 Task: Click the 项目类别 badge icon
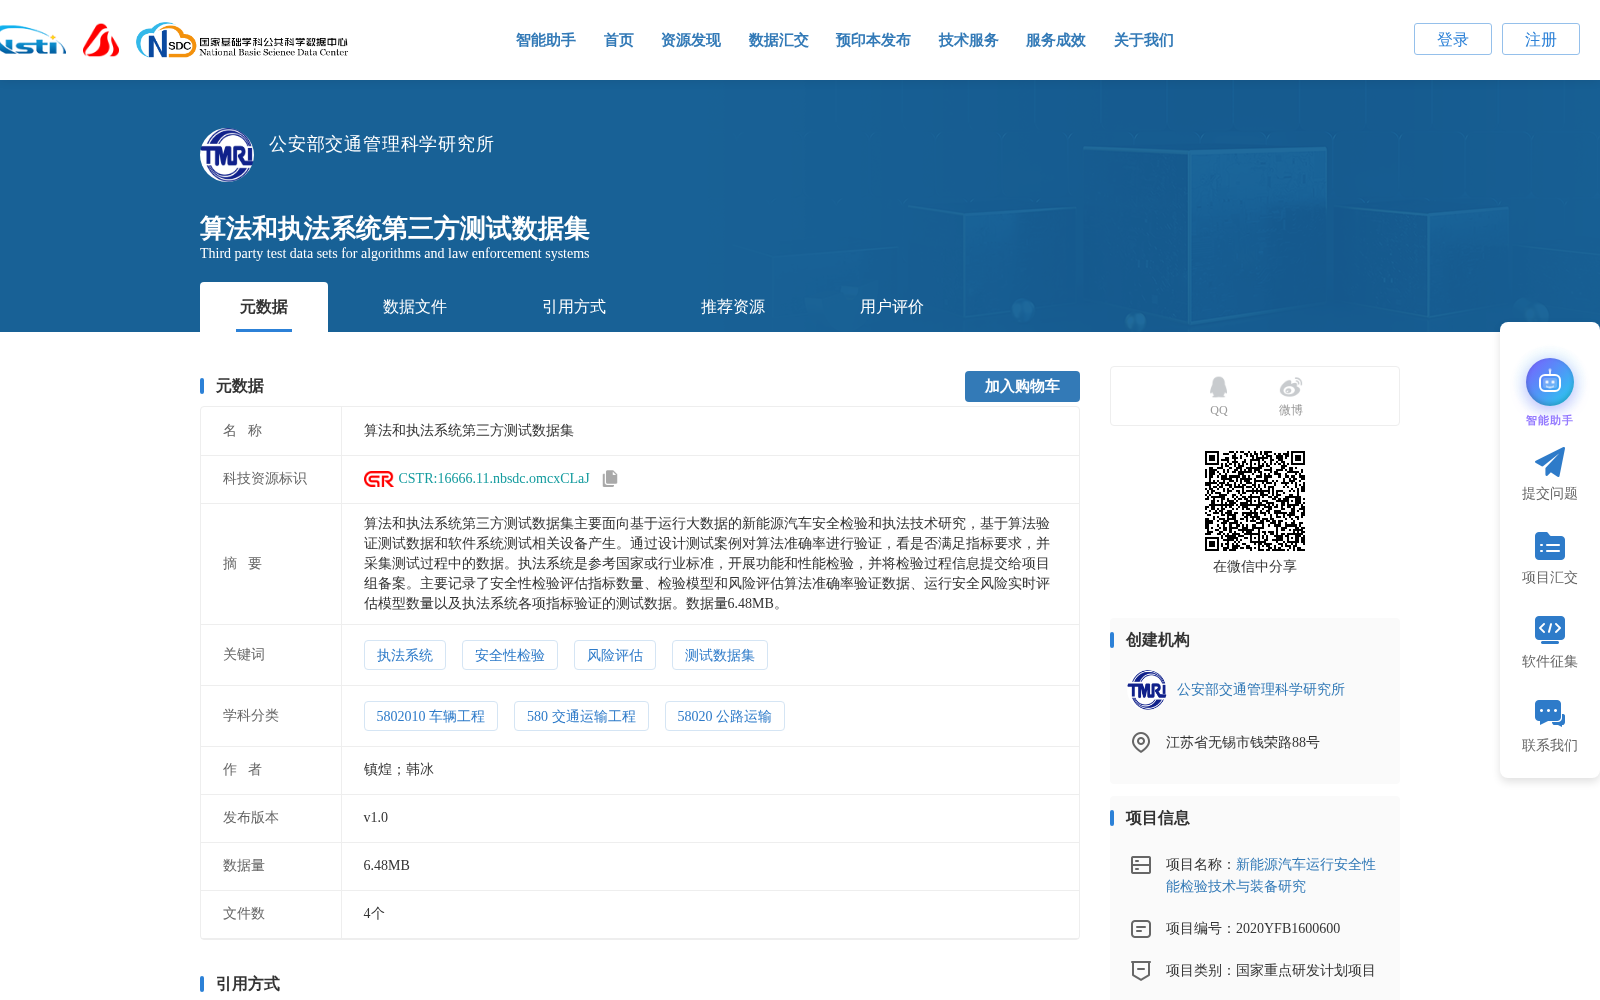1140,970
